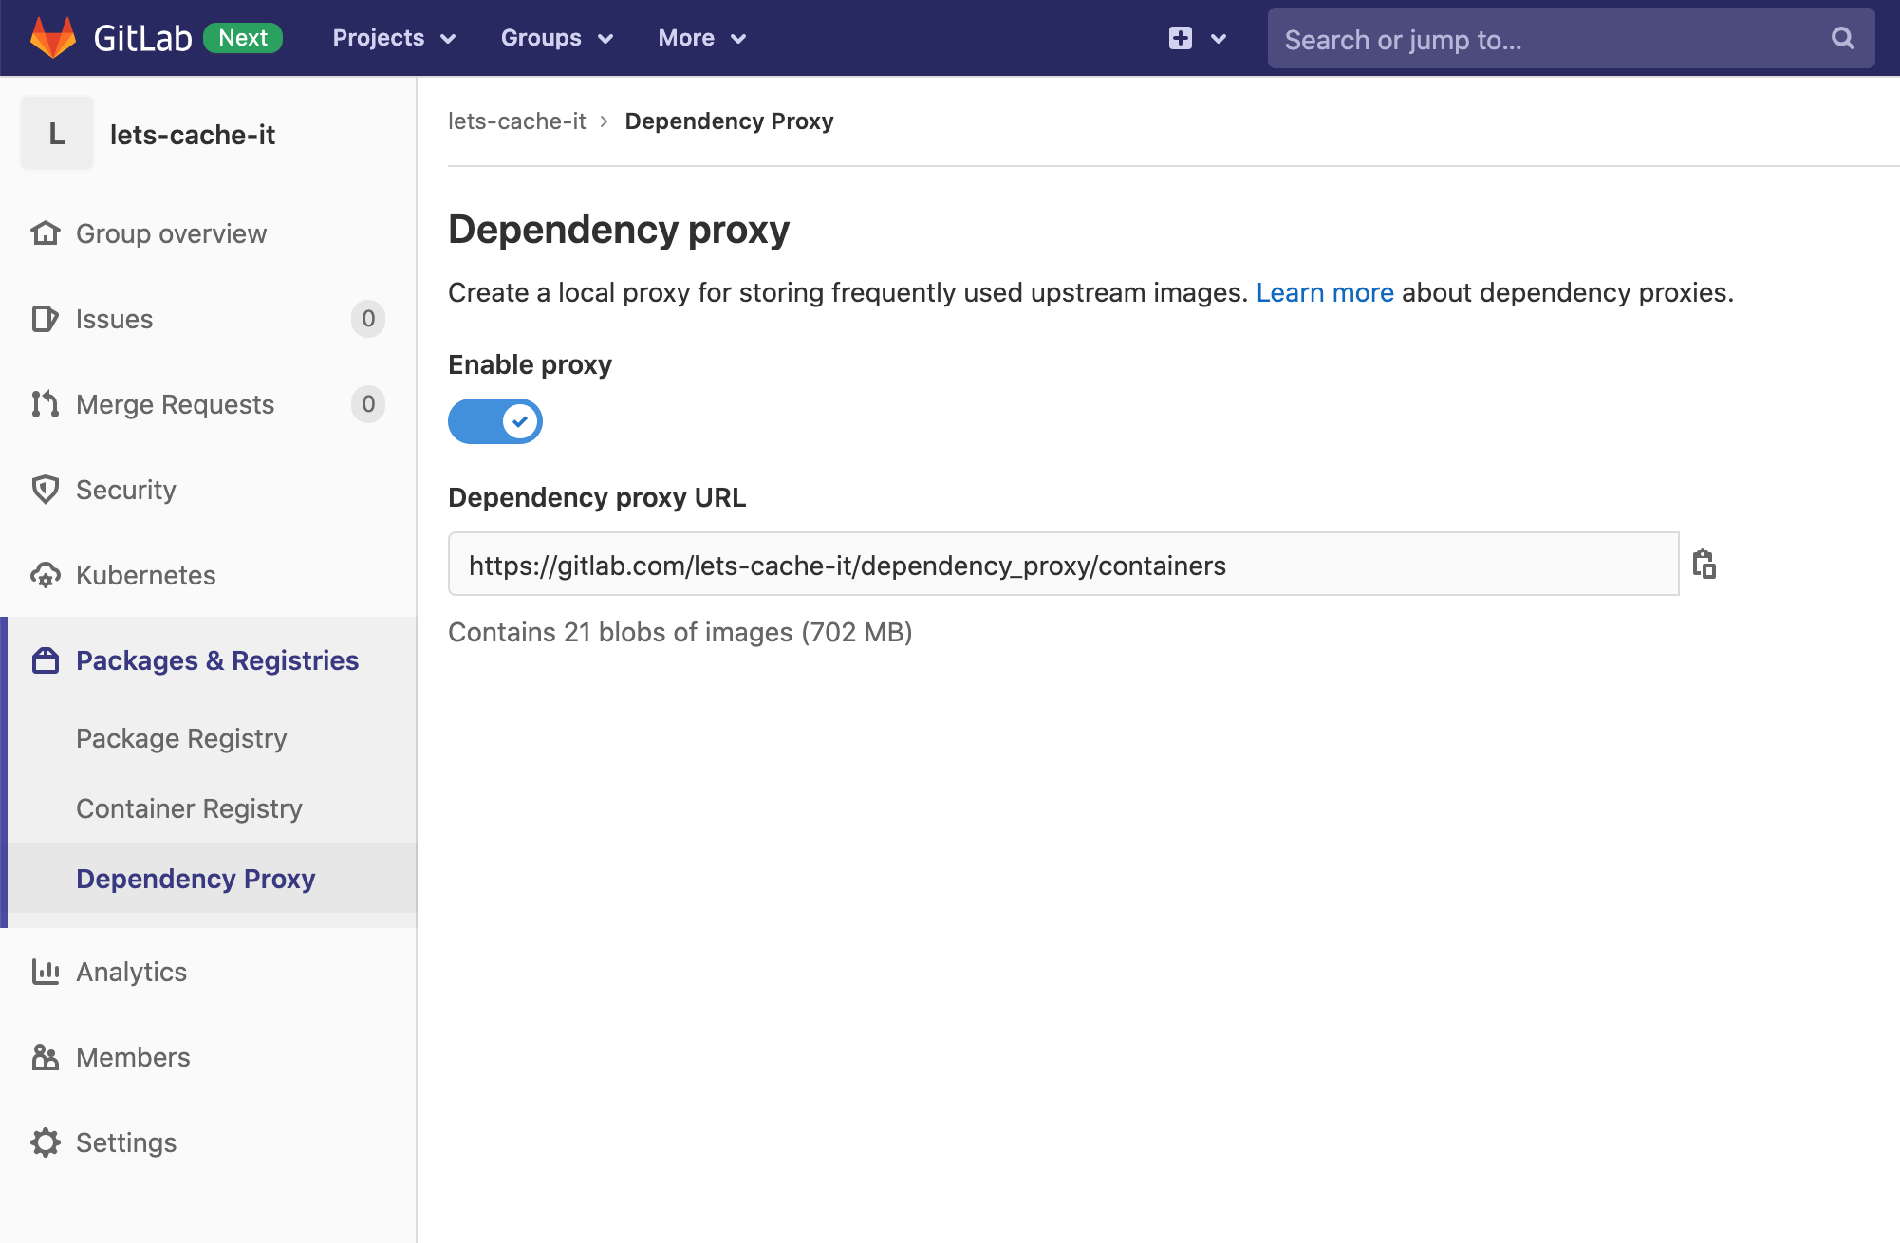The width and height of the screenshot is (1900, 1243).
Task: Disable the Enable proxy toggle
Action: pos(495,421)
